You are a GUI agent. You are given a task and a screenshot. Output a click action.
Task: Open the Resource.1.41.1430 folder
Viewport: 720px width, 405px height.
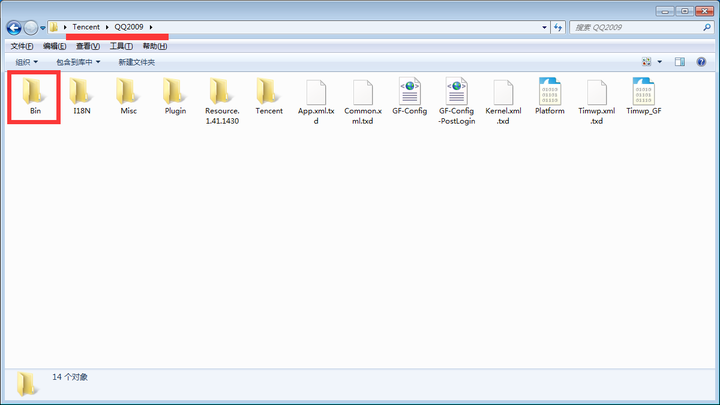pos(222,101)
